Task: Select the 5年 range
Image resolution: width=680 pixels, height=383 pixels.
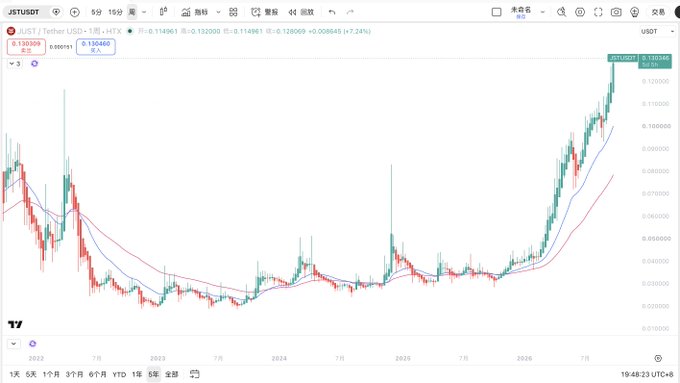Action: [x=154, y=374]
